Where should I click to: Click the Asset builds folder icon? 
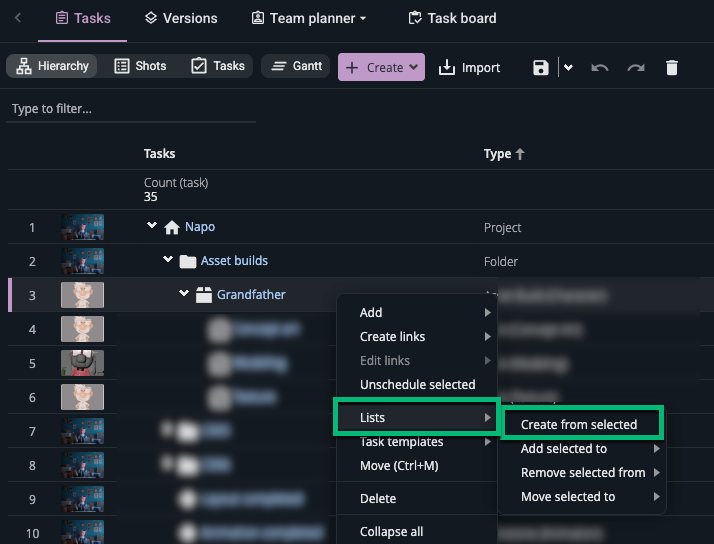coord(188,261)
